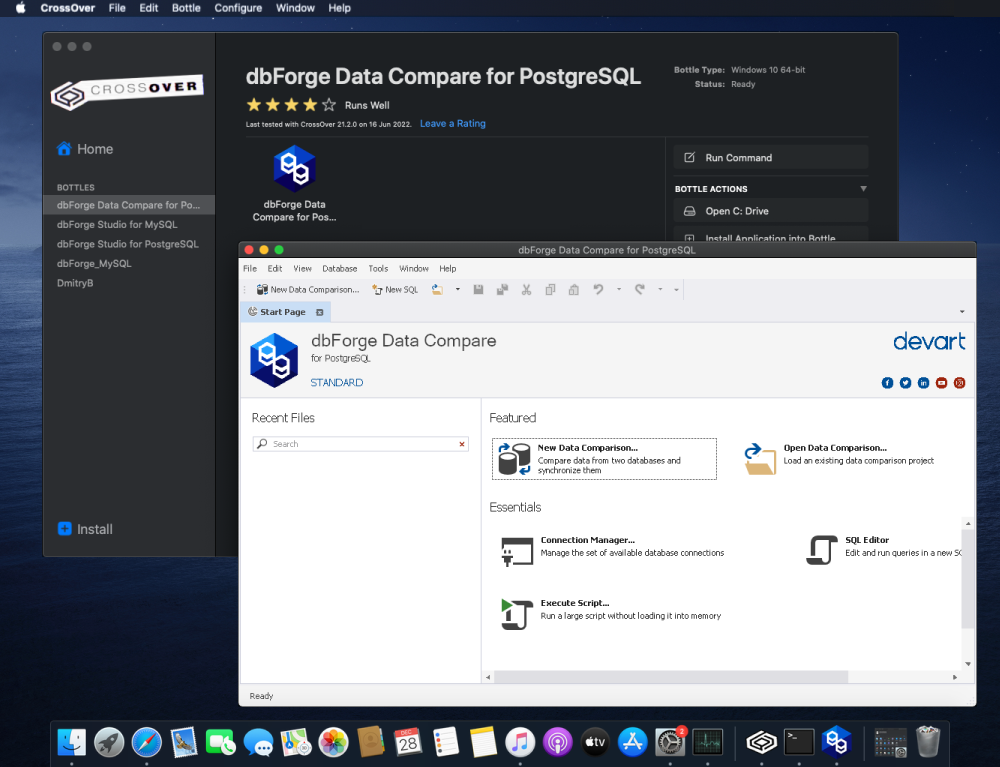1000x767 pixels.
Task: Click the Save All toolbar icon
Action: (x=503, y=289)
